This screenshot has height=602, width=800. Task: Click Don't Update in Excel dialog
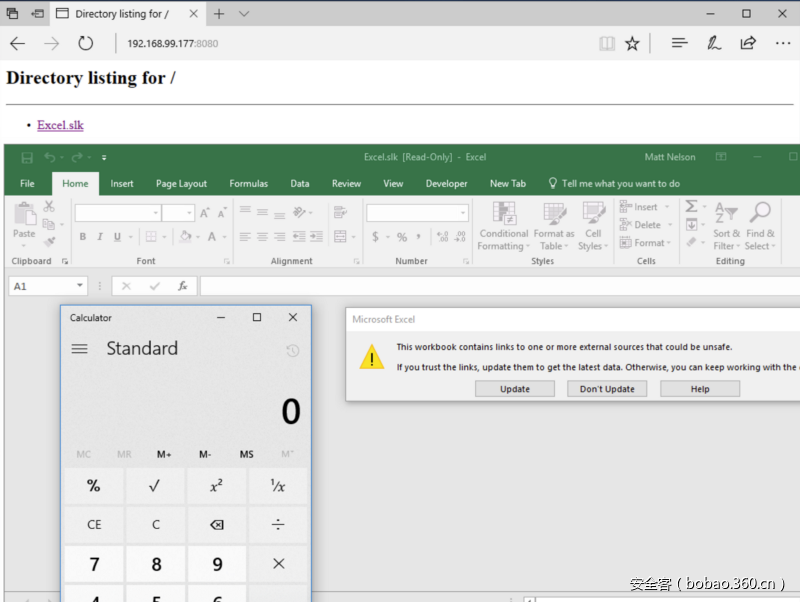[x=607, y=389]
